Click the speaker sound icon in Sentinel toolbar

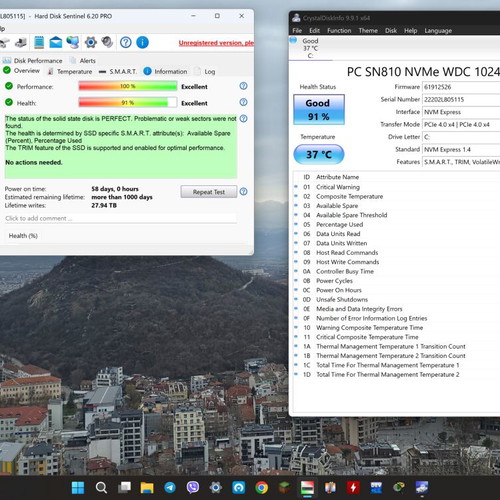(x=107, y=42)
